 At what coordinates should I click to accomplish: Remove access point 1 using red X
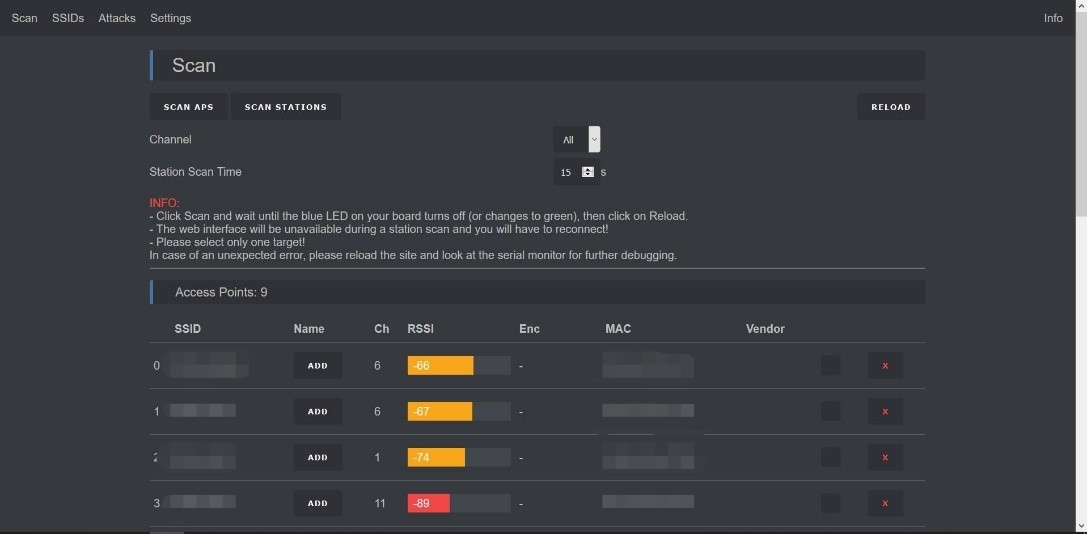885,412
